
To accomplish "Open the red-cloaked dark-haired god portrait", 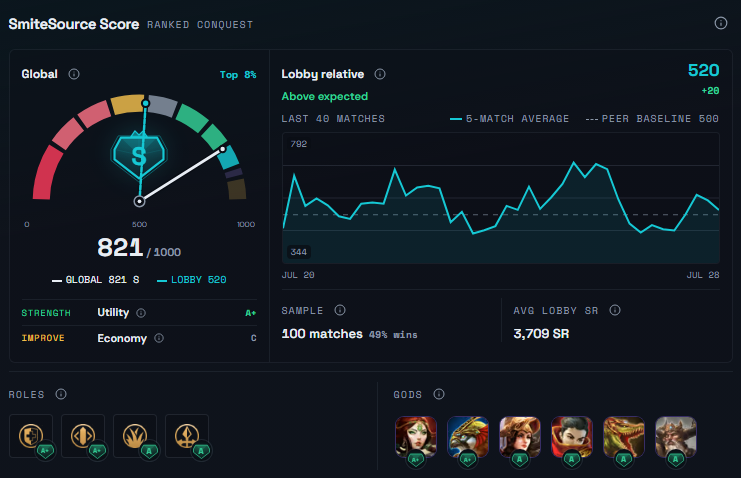I will 572,437.
